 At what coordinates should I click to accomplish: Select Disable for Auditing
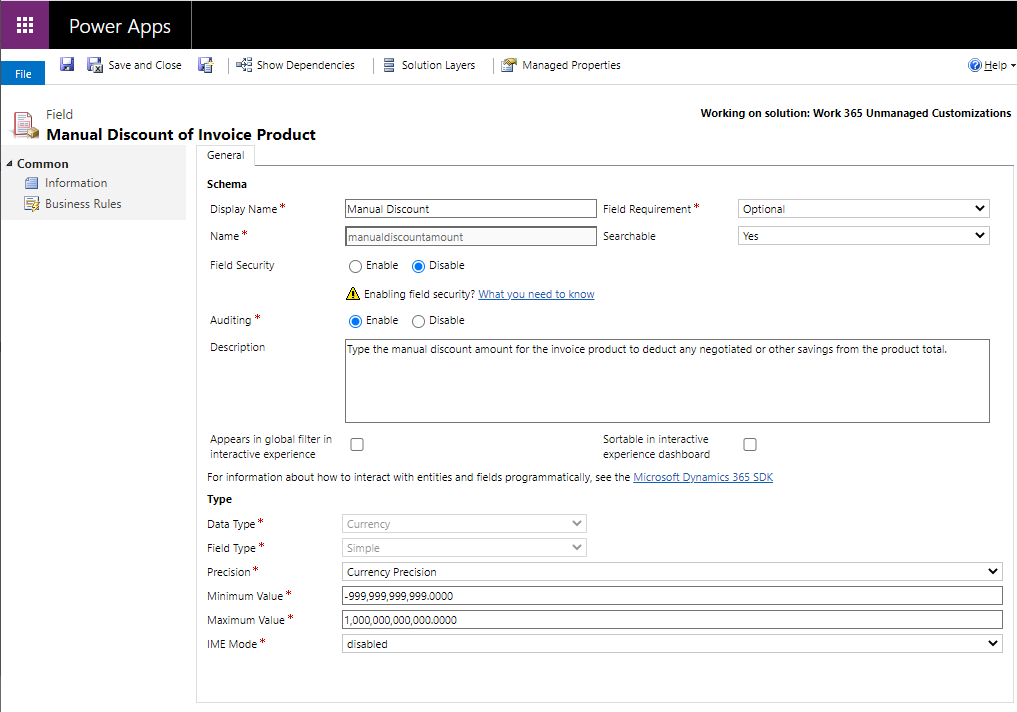[418, 321]
